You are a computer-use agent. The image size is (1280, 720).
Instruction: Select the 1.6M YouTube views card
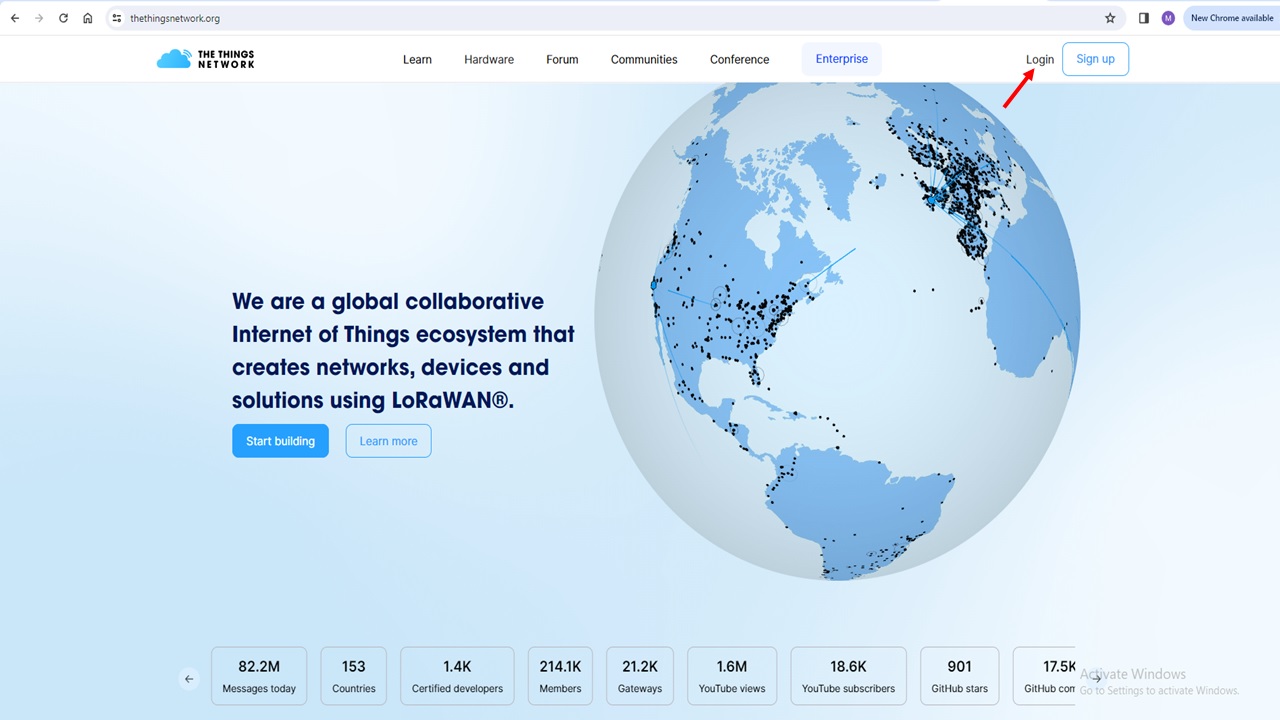(732, 676)
